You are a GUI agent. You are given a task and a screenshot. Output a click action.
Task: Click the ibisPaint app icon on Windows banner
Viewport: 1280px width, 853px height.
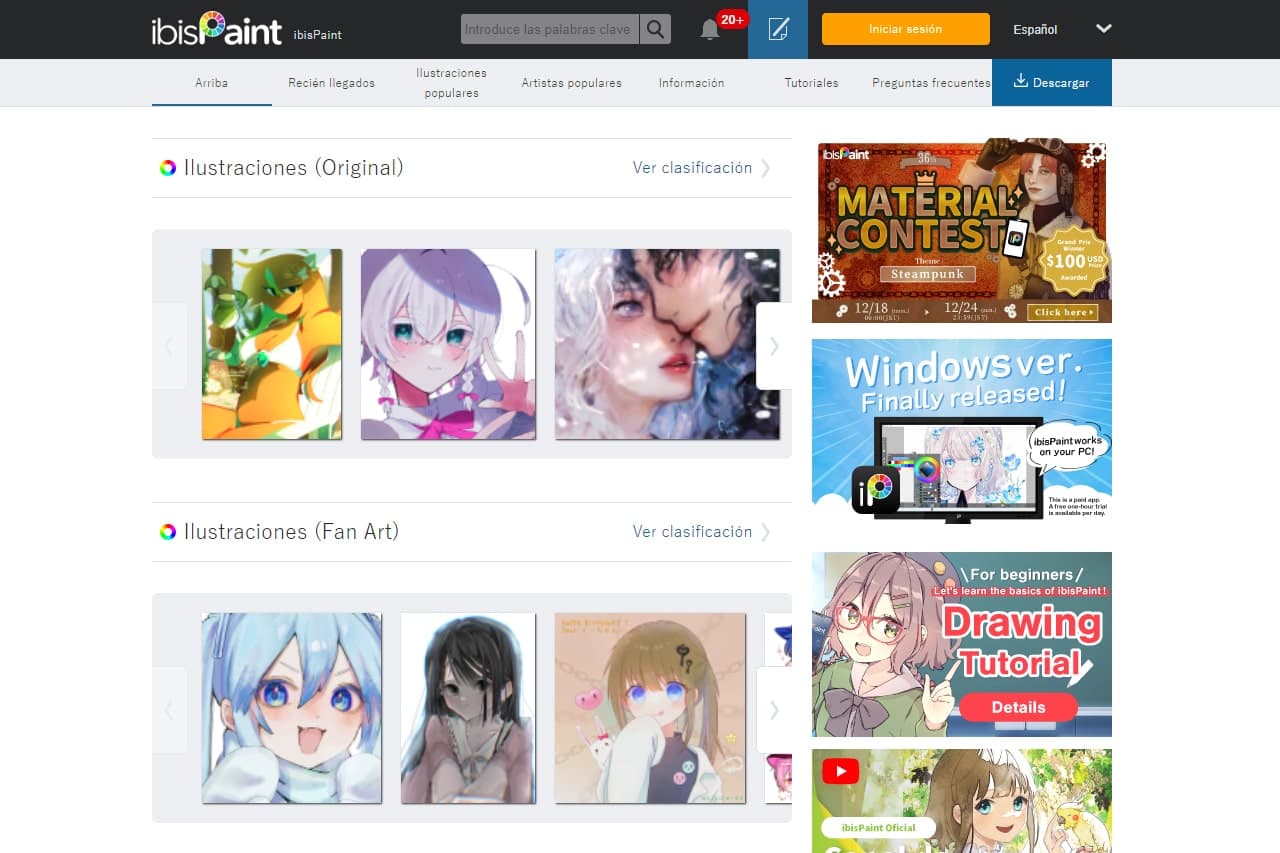pos(876,489)
